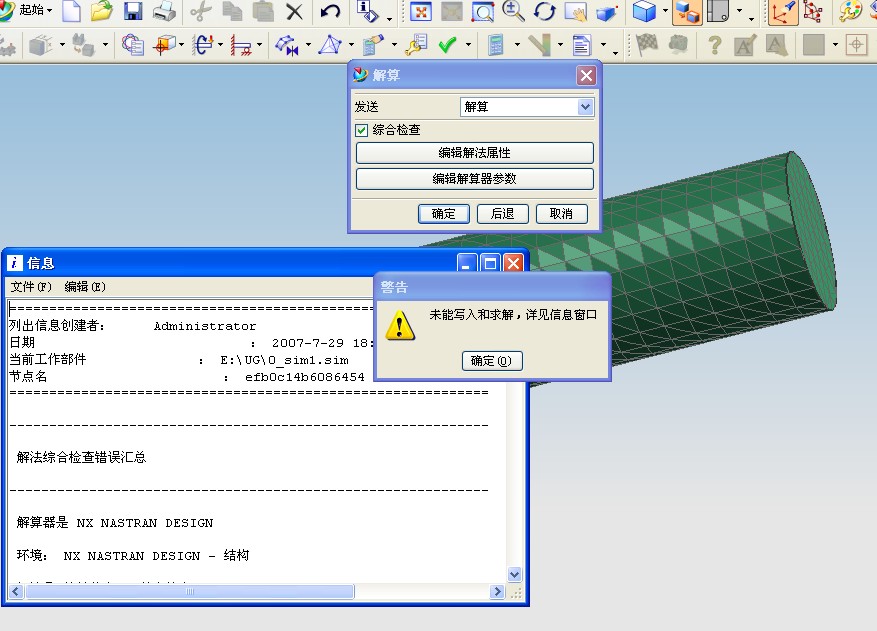The height and width of the screenshot is (631, 877).
Task: Click the node name efb0c14b6086454
Action: click(305, 377)
